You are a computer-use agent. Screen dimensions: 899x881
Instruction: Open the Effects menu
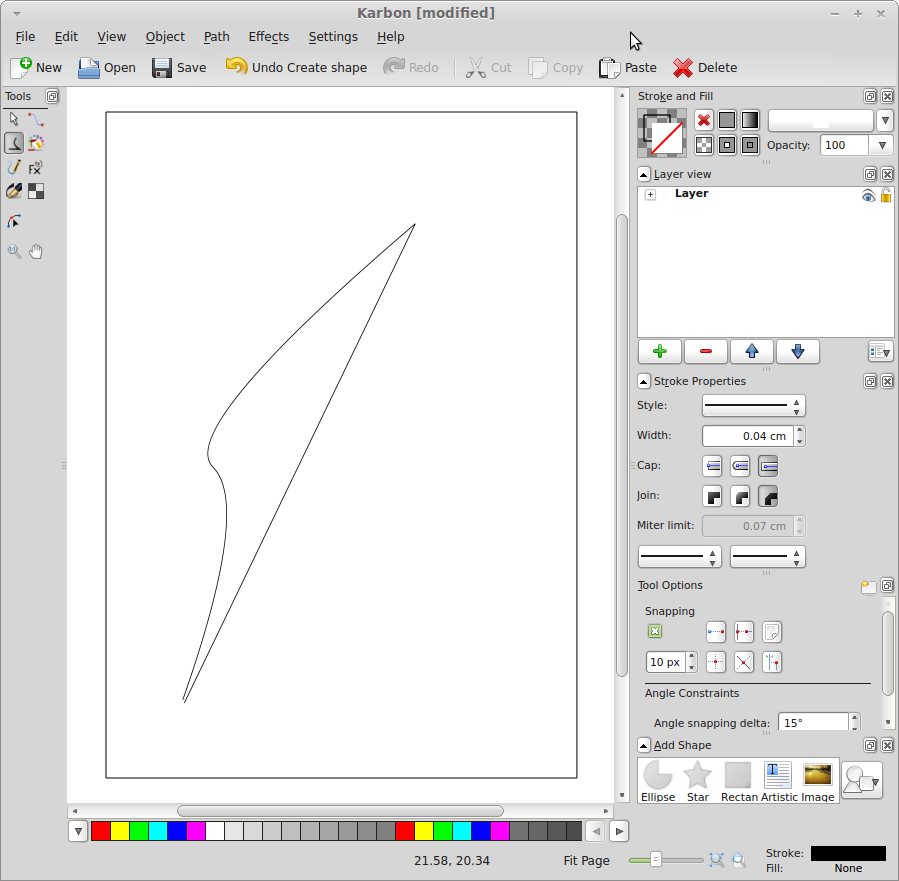[268, 36]
